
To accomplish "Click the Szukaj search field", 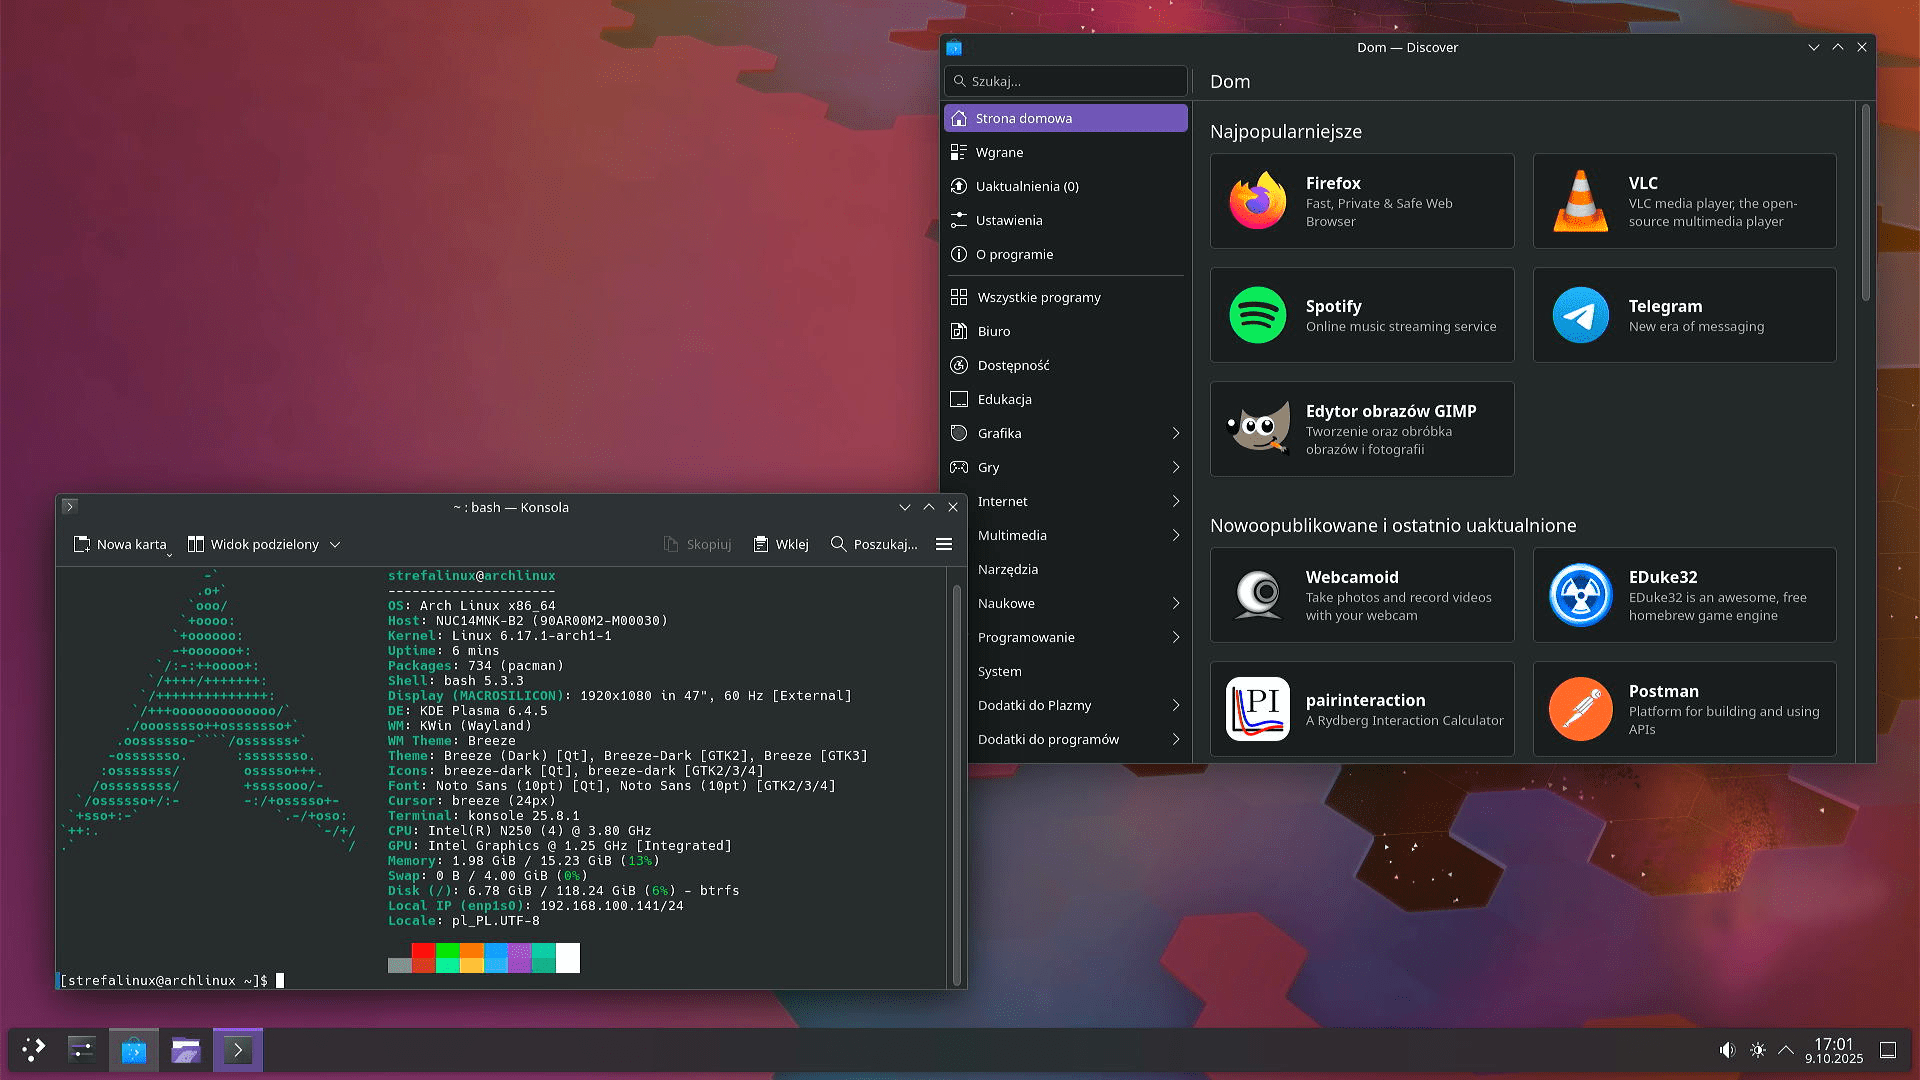I will [1066, 81].
